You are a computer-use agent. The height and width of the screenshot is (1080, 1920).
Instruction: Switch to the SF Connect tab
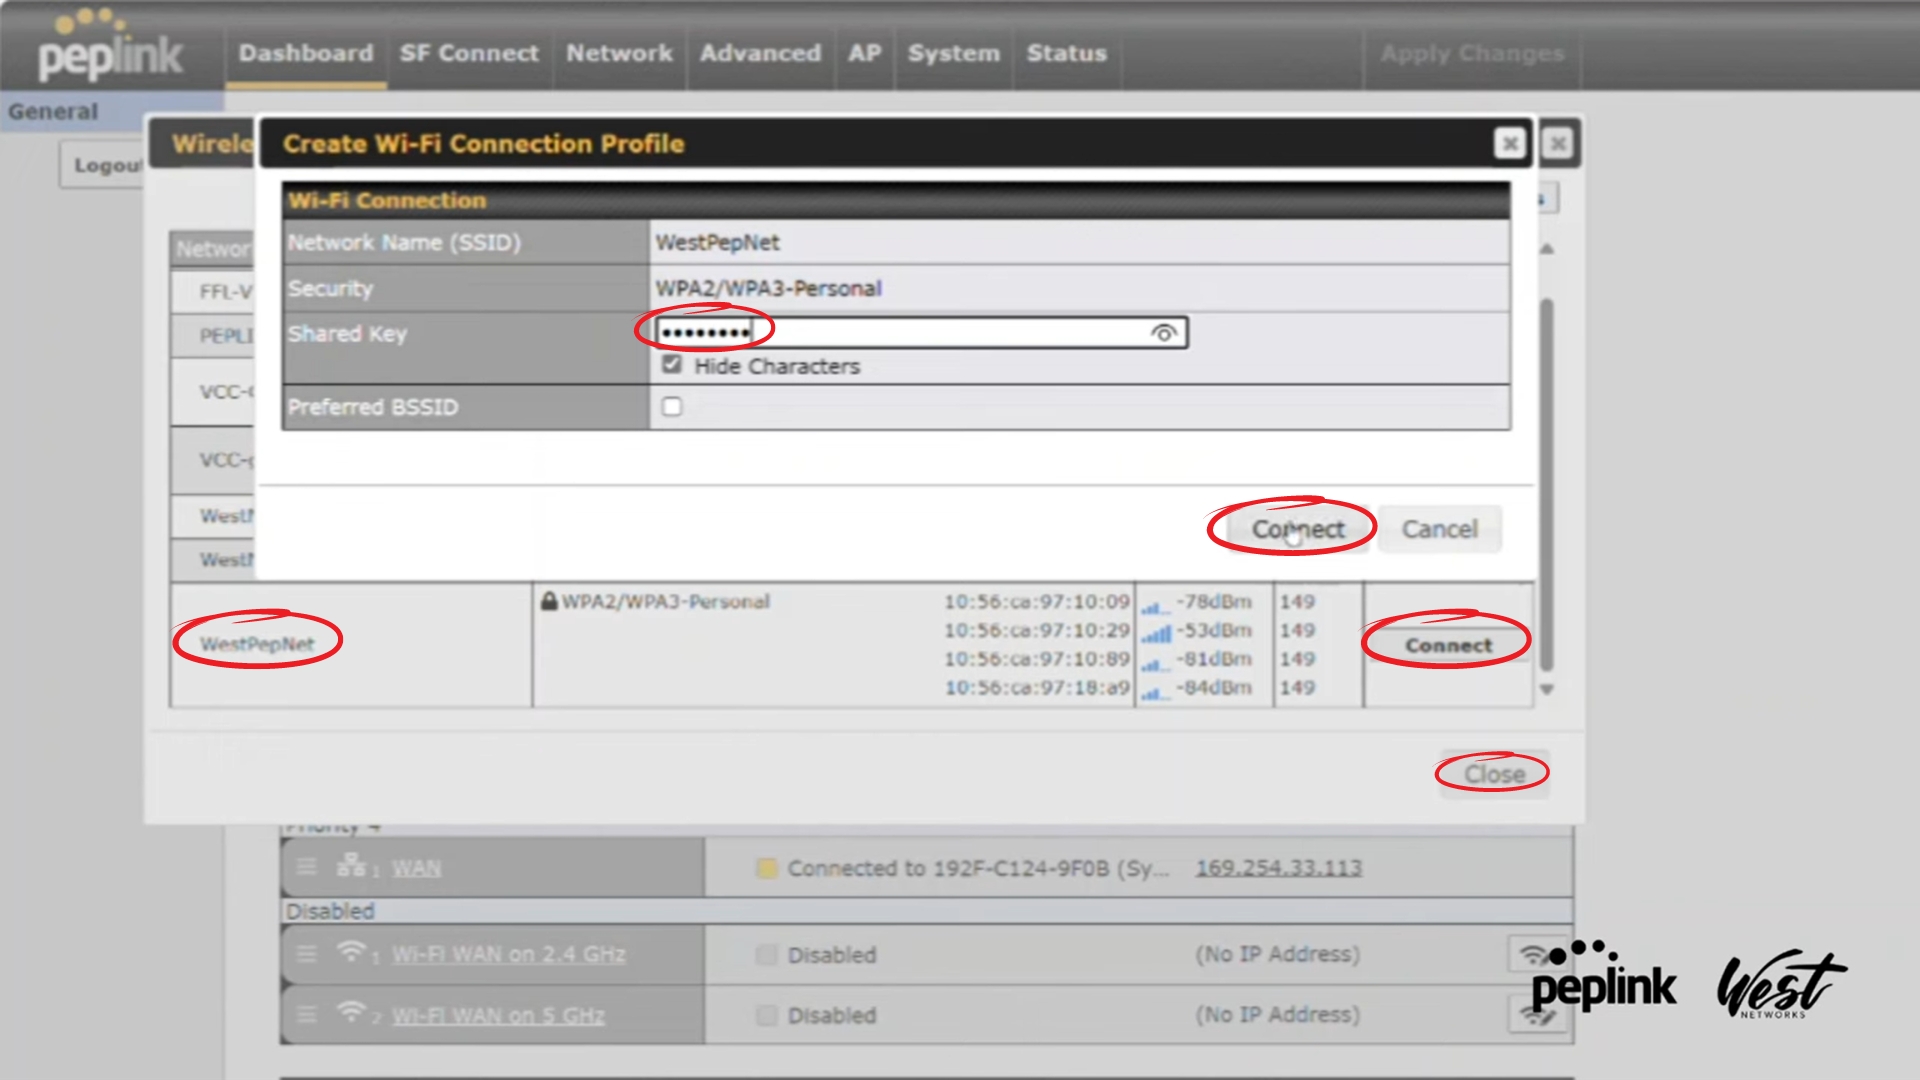[468, 53]
